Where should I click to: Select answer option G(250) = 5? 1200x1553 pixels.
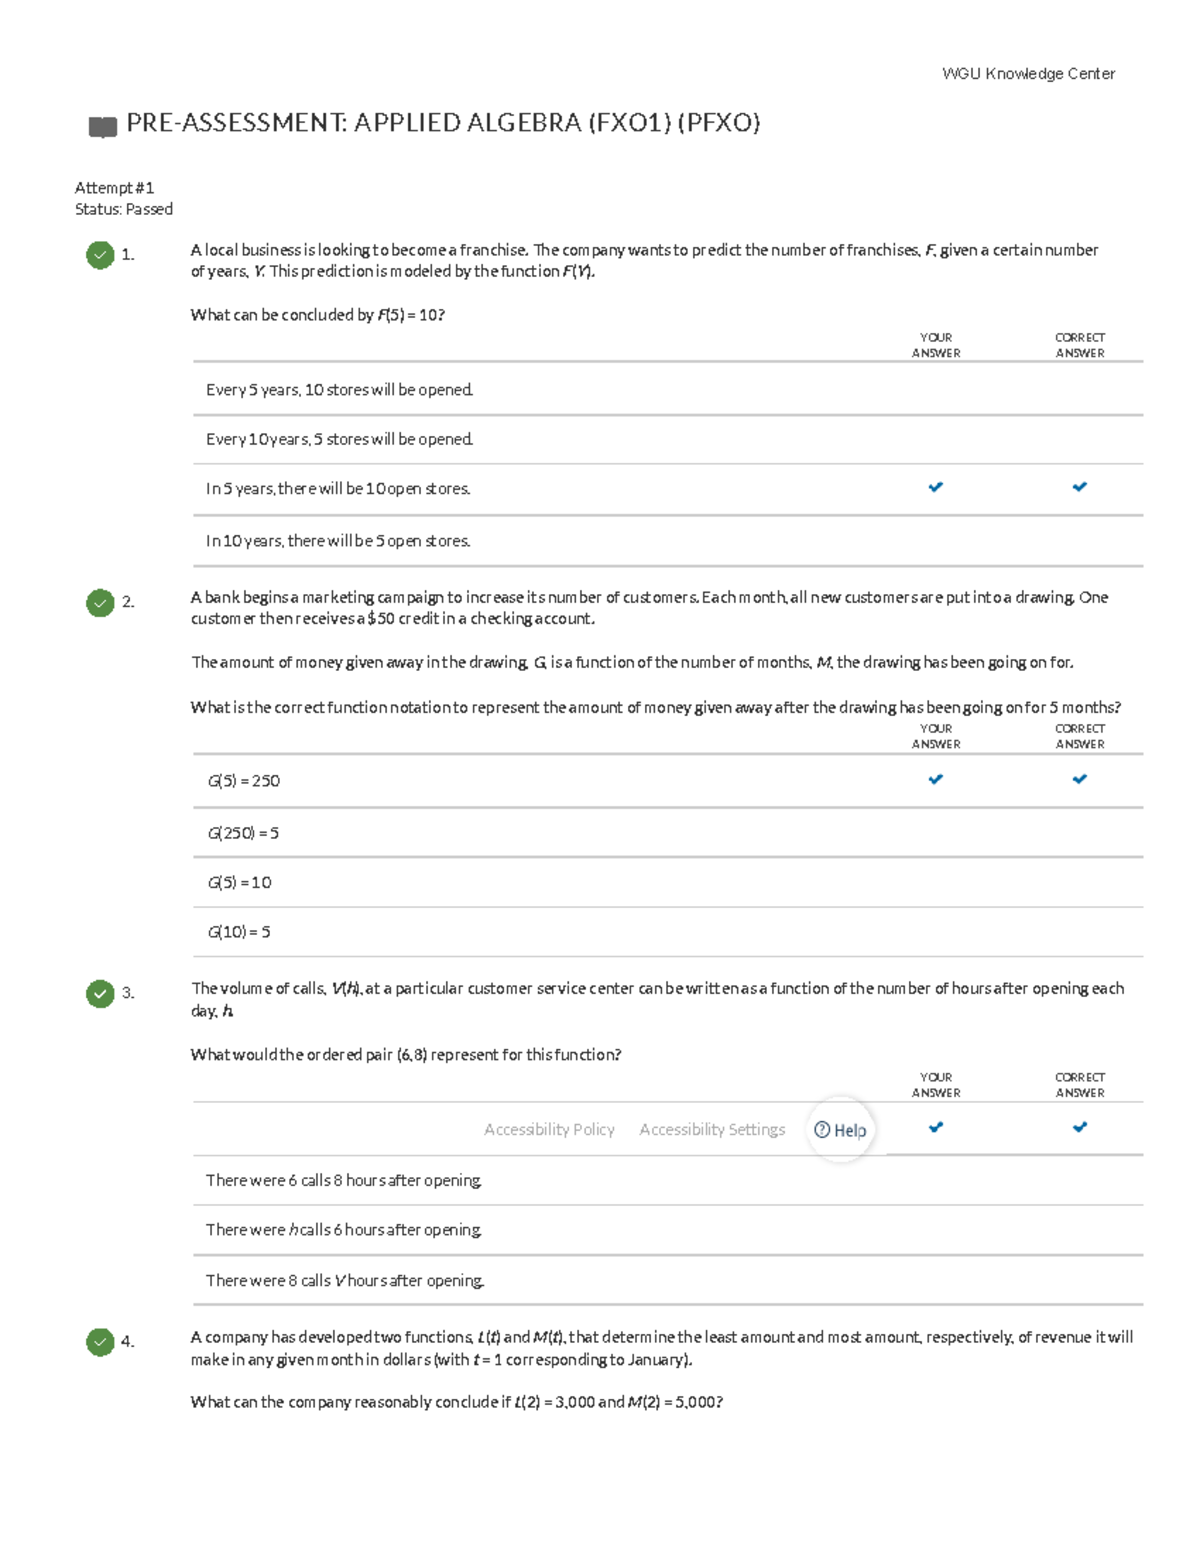[243, 833]
